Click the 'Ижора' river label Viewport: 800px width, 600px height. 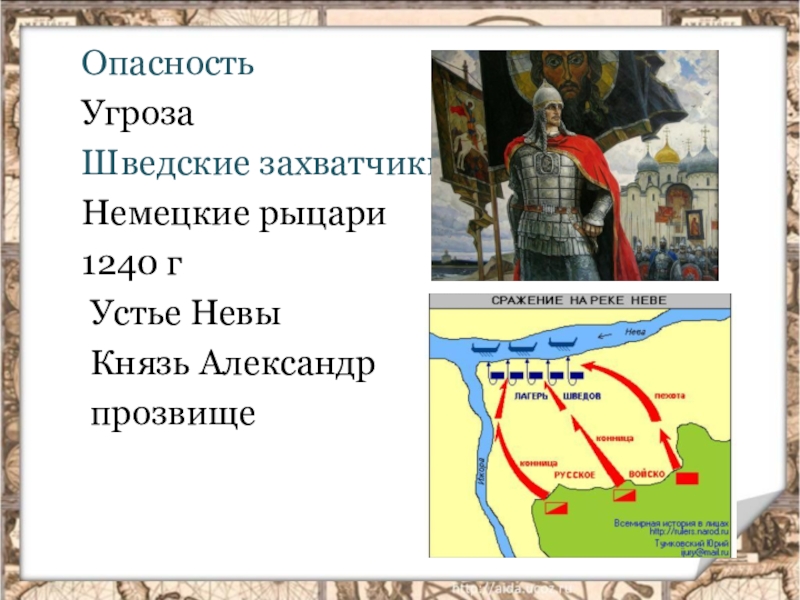(481, 469)
